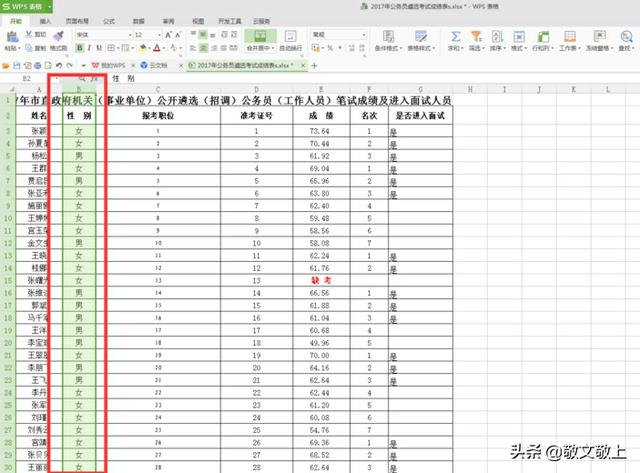640x473 pixels.
Task: Click the Sum (求和) sigma icon
Action: point(455,36)
